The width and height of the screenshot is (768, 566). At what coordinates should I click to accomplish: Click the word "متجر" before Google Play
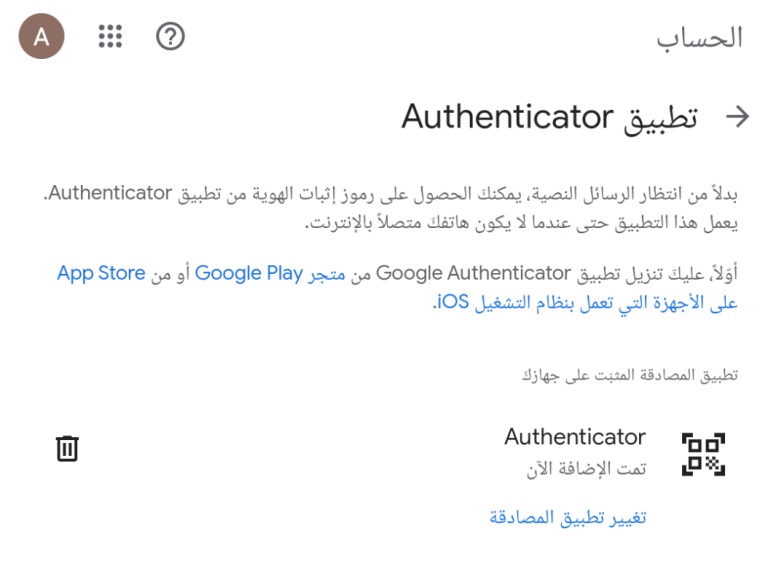(x=327, y=274)
